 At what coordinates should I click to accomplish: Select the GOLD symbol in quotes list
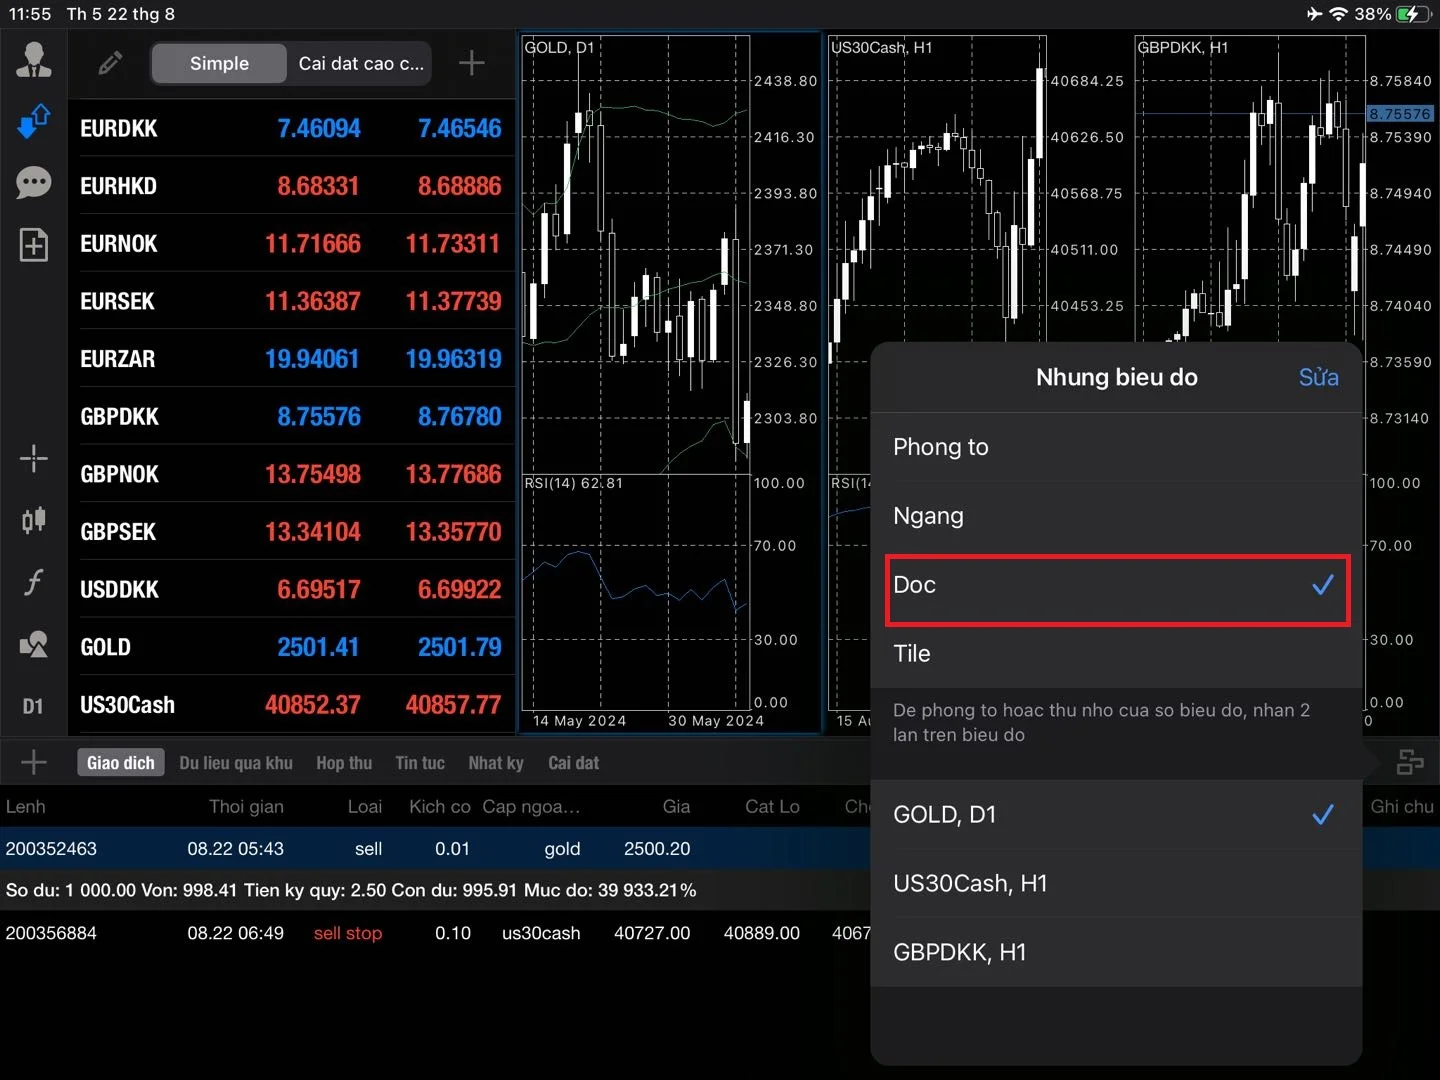292,647
